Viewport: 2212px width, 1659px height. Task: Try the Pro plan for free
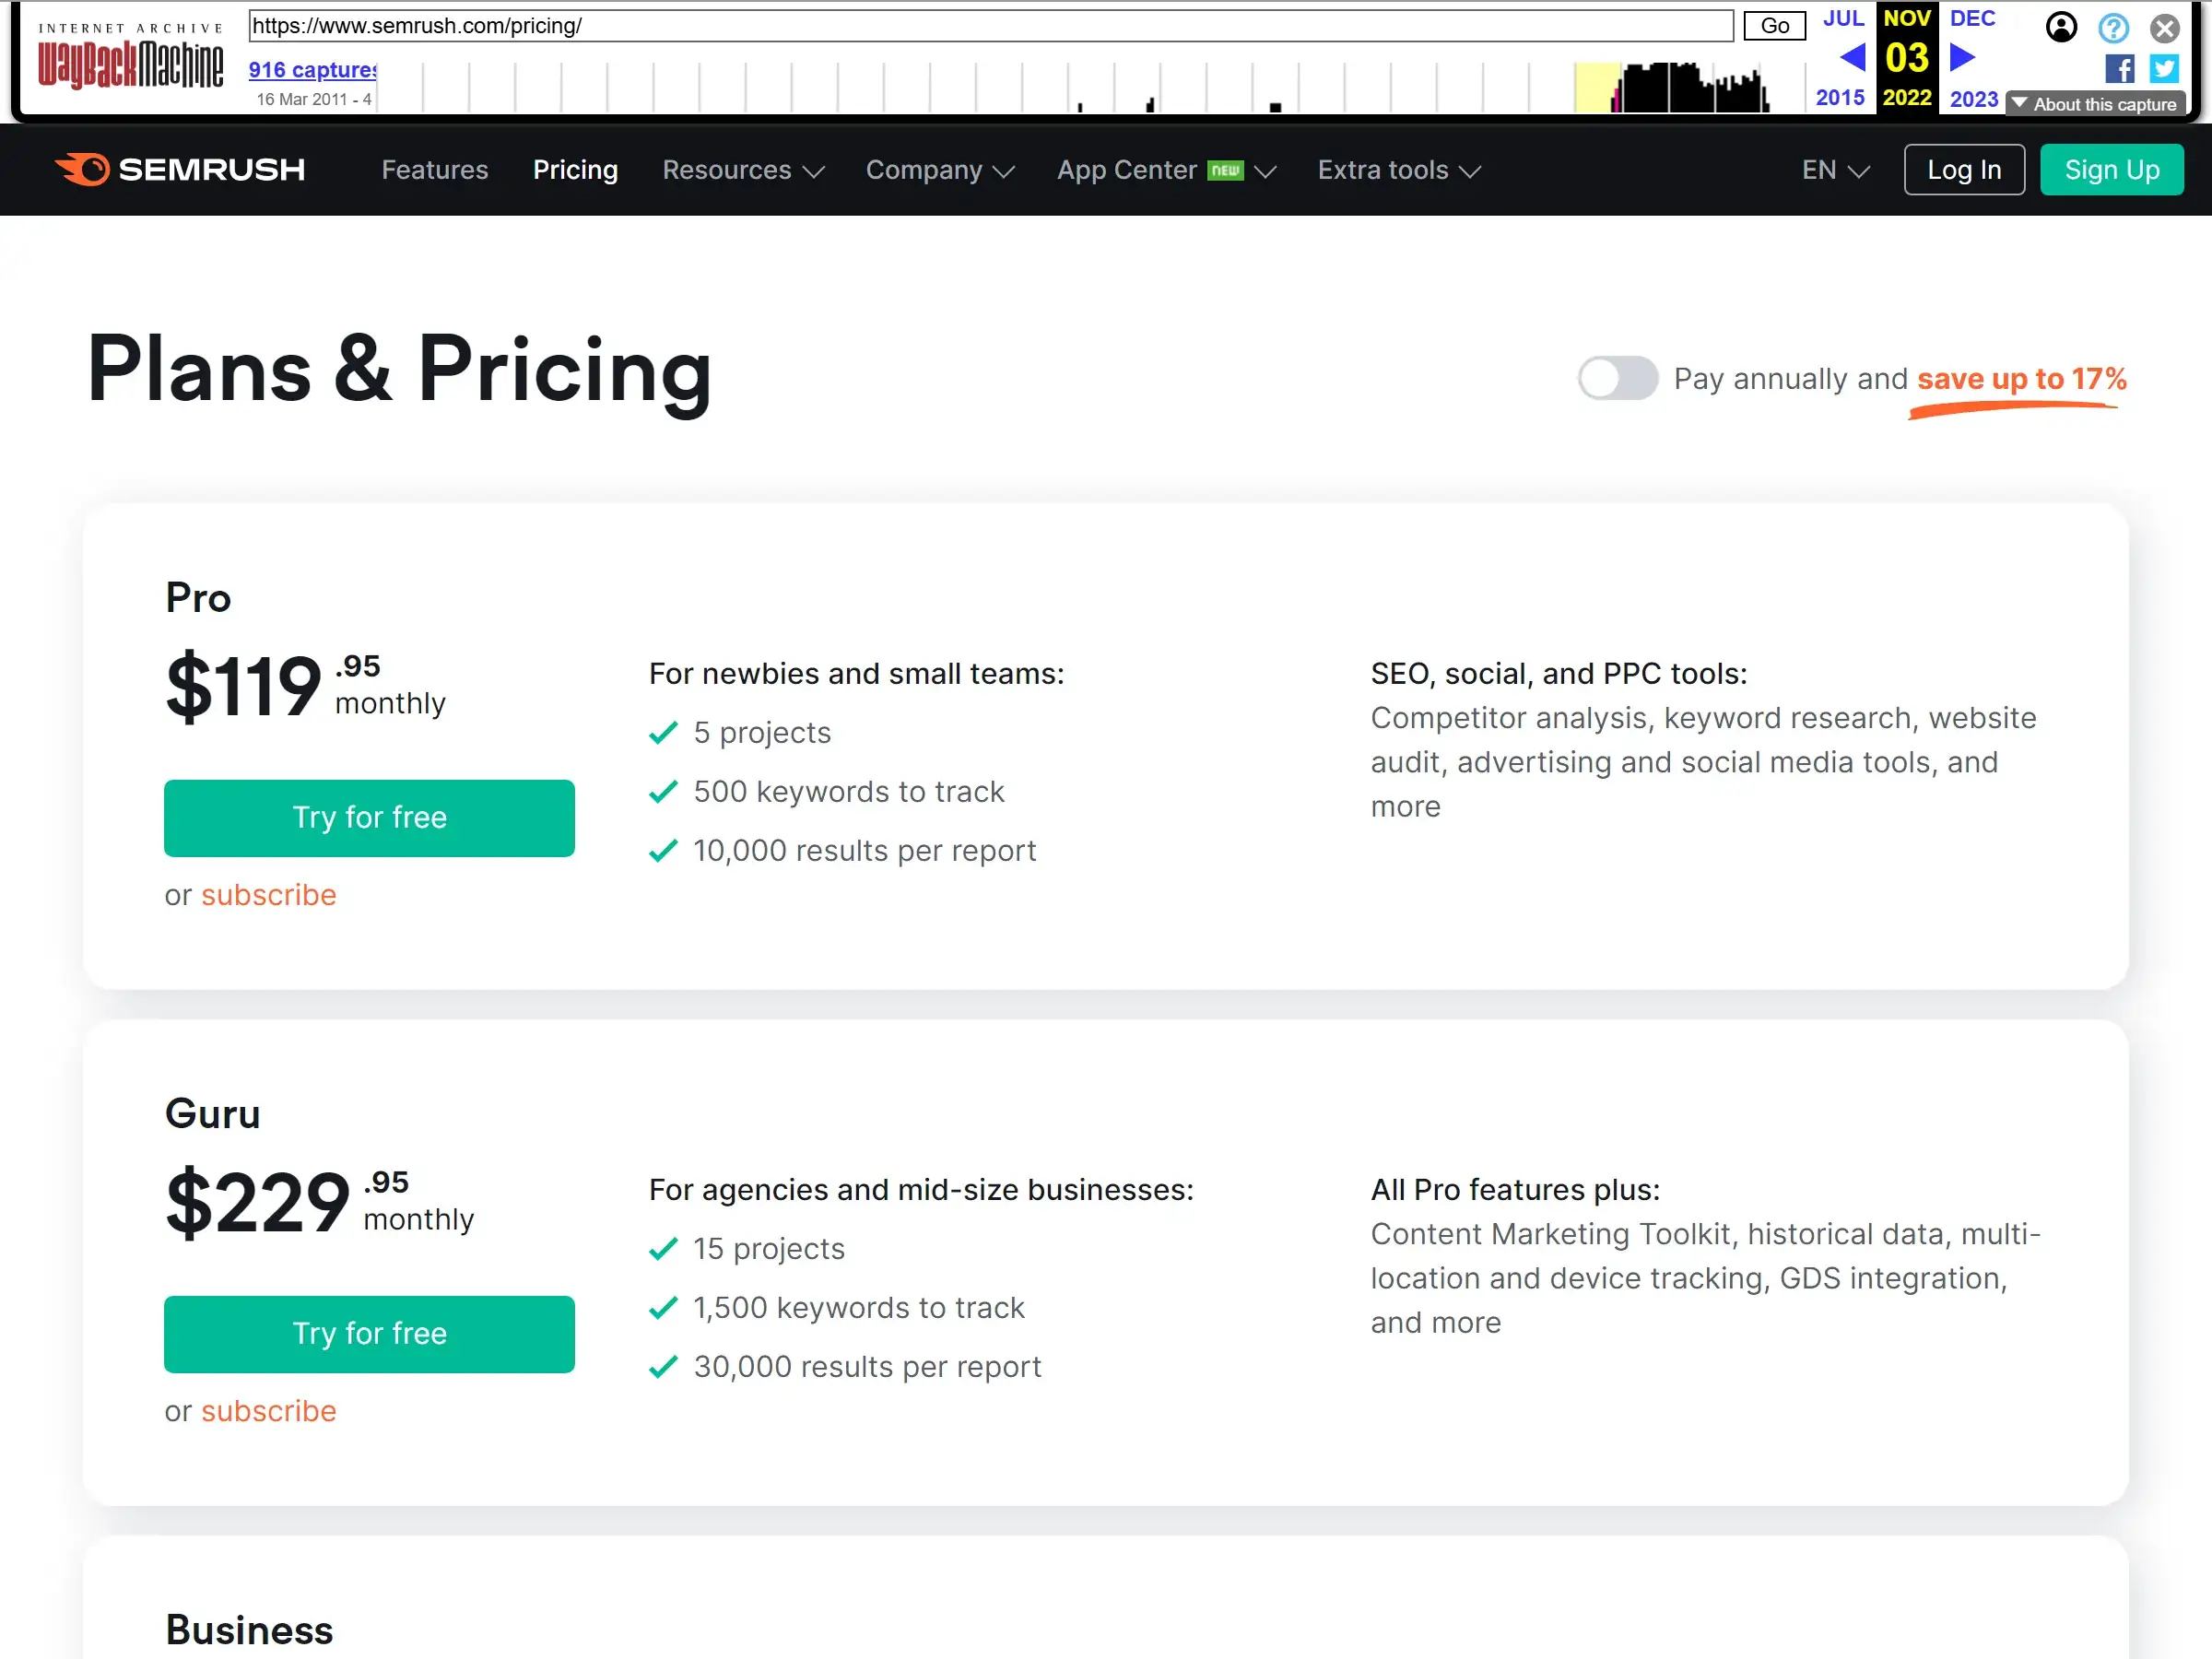(369, 817)
